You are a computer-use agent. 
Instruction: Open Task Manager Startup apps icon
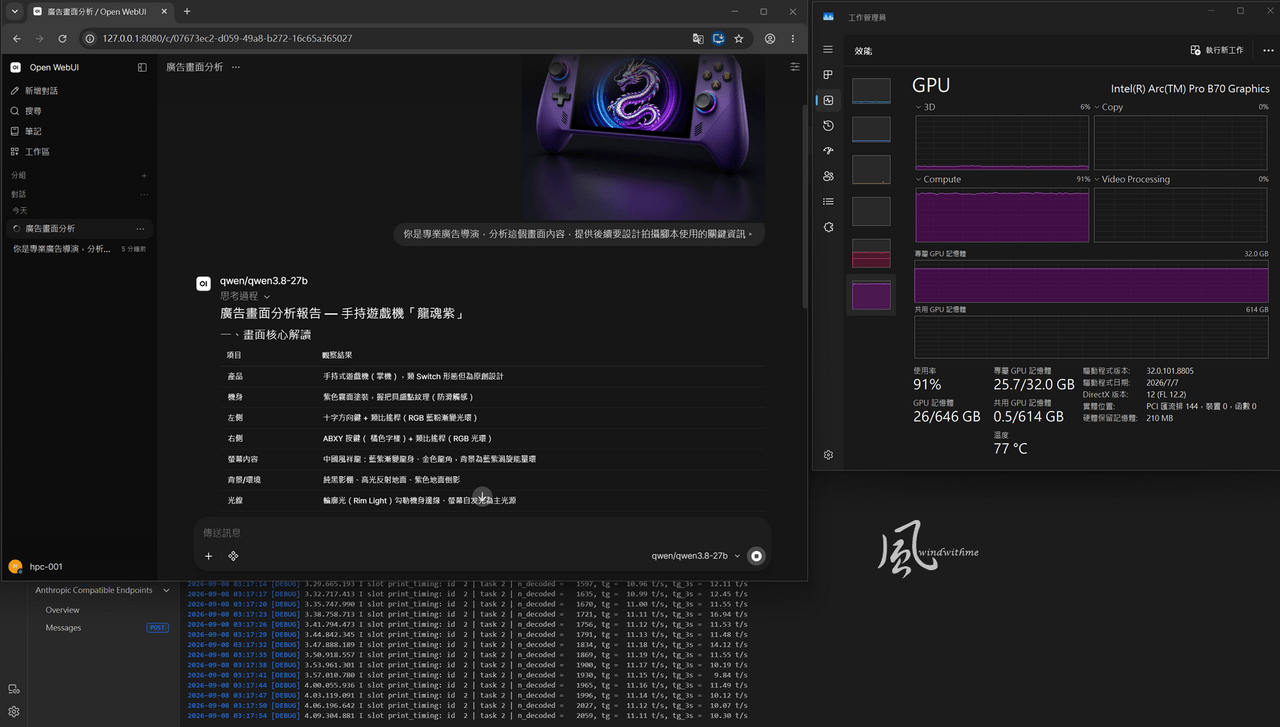coord(828,151)
